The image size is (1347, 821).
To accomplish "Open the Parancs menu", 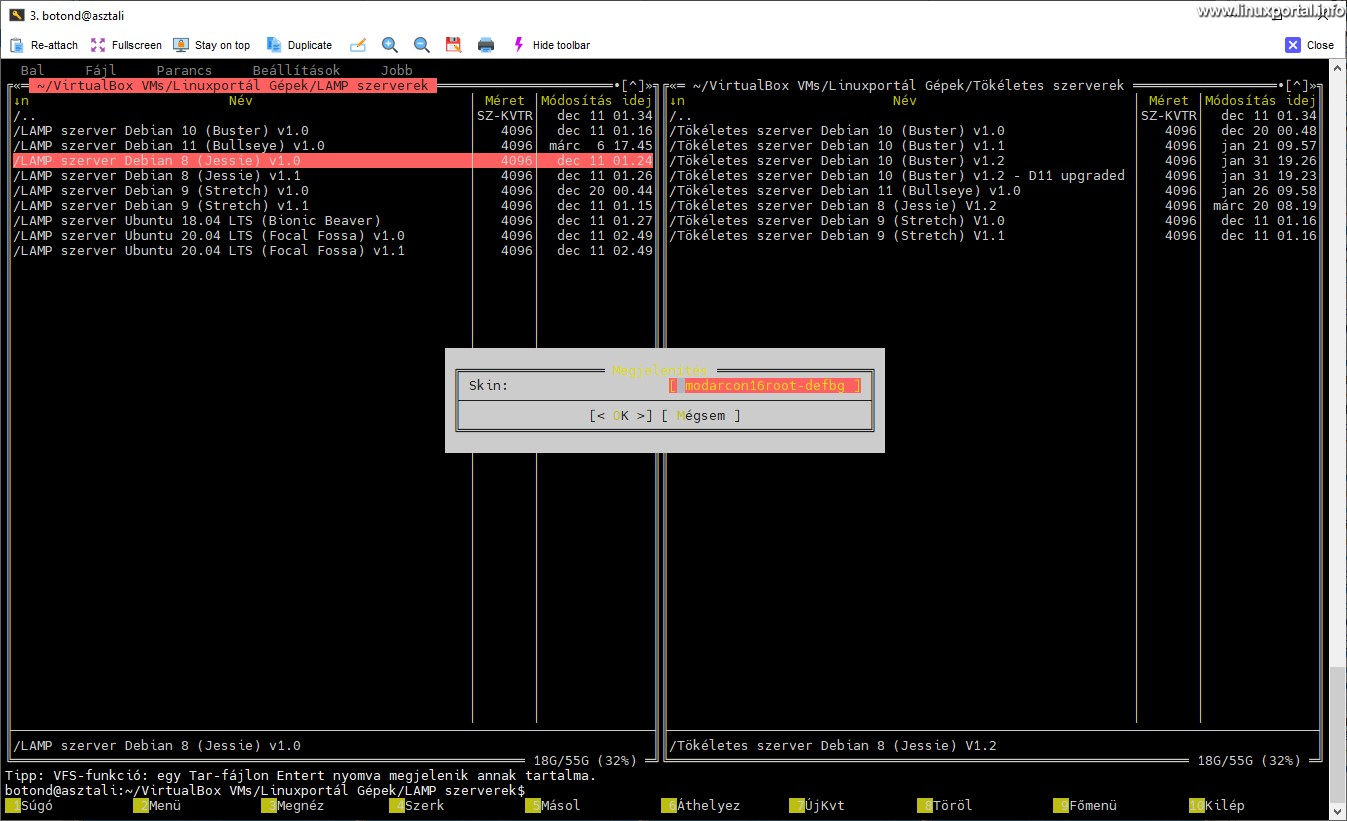I will point(186,69).
